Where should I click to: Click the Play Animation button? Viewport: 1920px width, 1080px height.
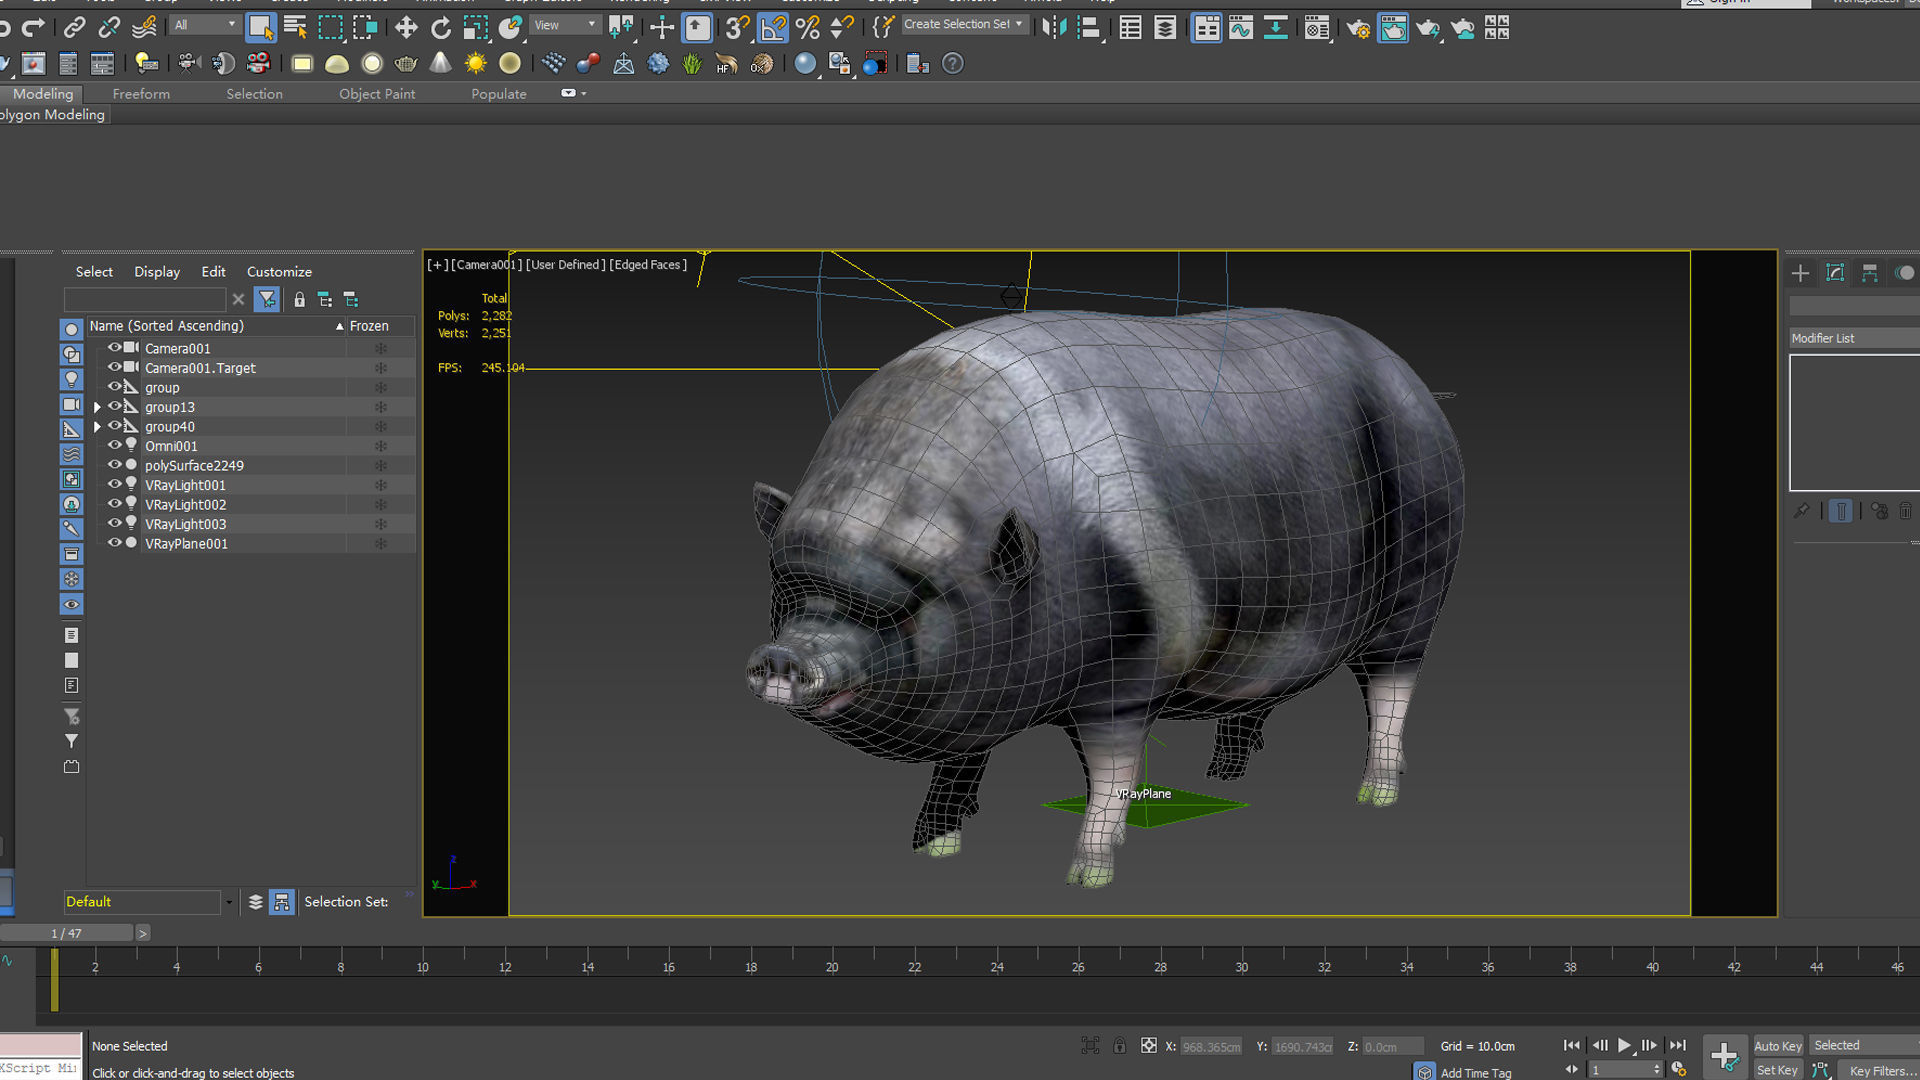1624,1045
